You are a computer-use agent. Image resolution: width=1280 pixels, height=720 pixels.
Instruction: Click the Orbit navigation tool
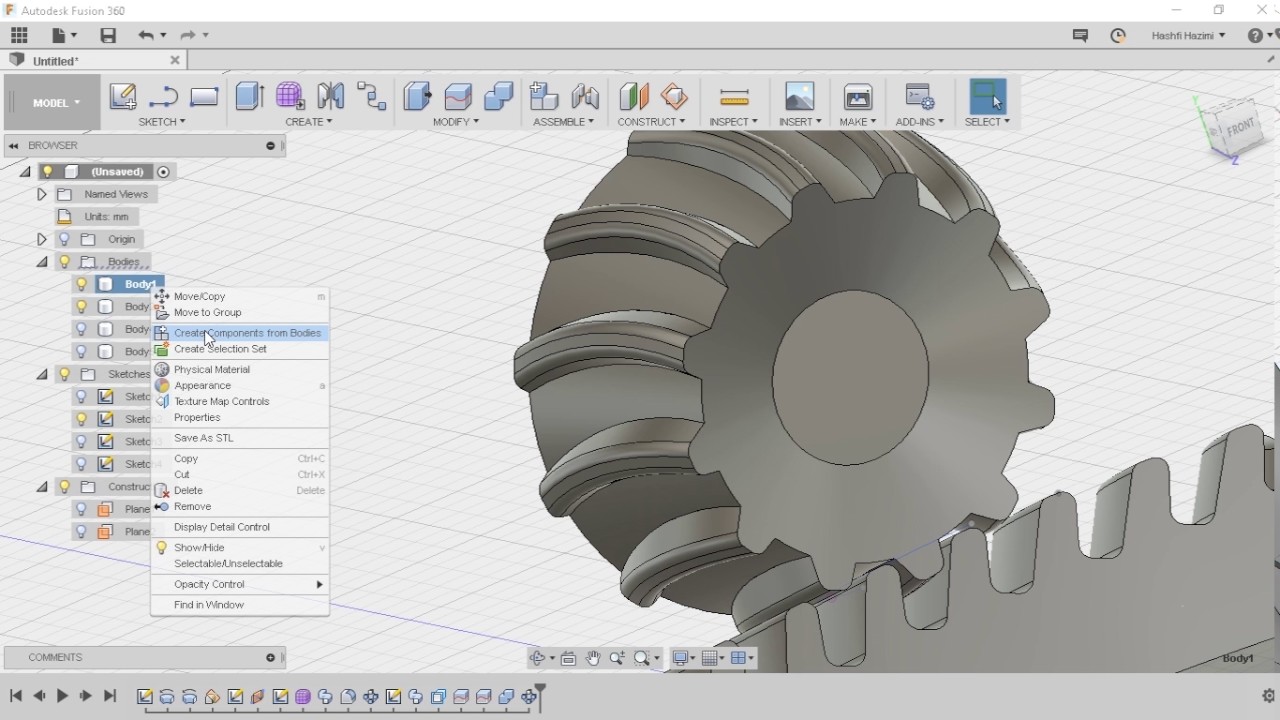coord(537,658)
